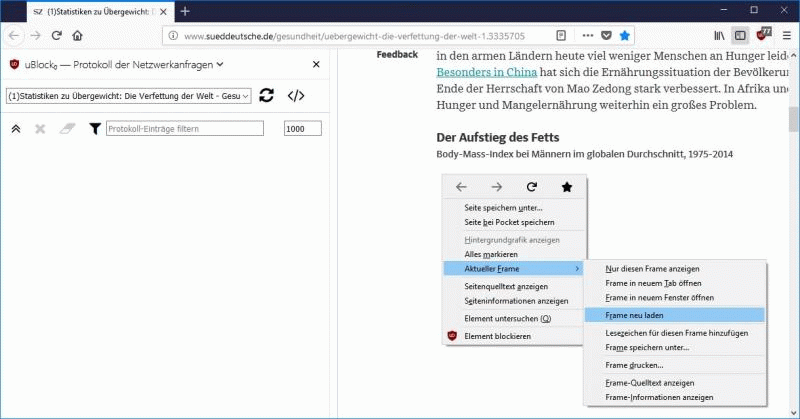Screen dimensions: 800x419
Task: Toggle the sidebar visibility button in toolbar
Action: point(741,35)
